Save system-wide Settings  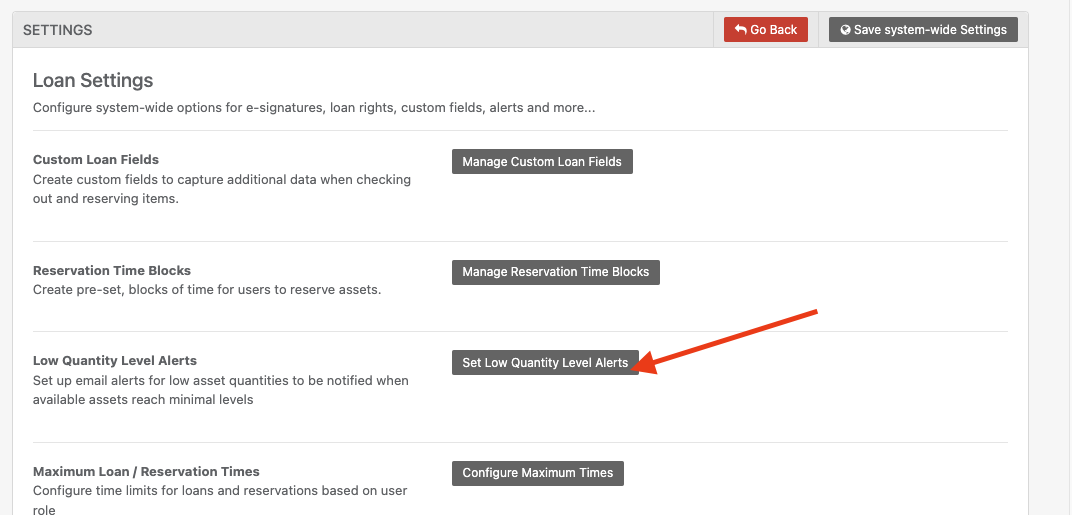pos(923,29)
